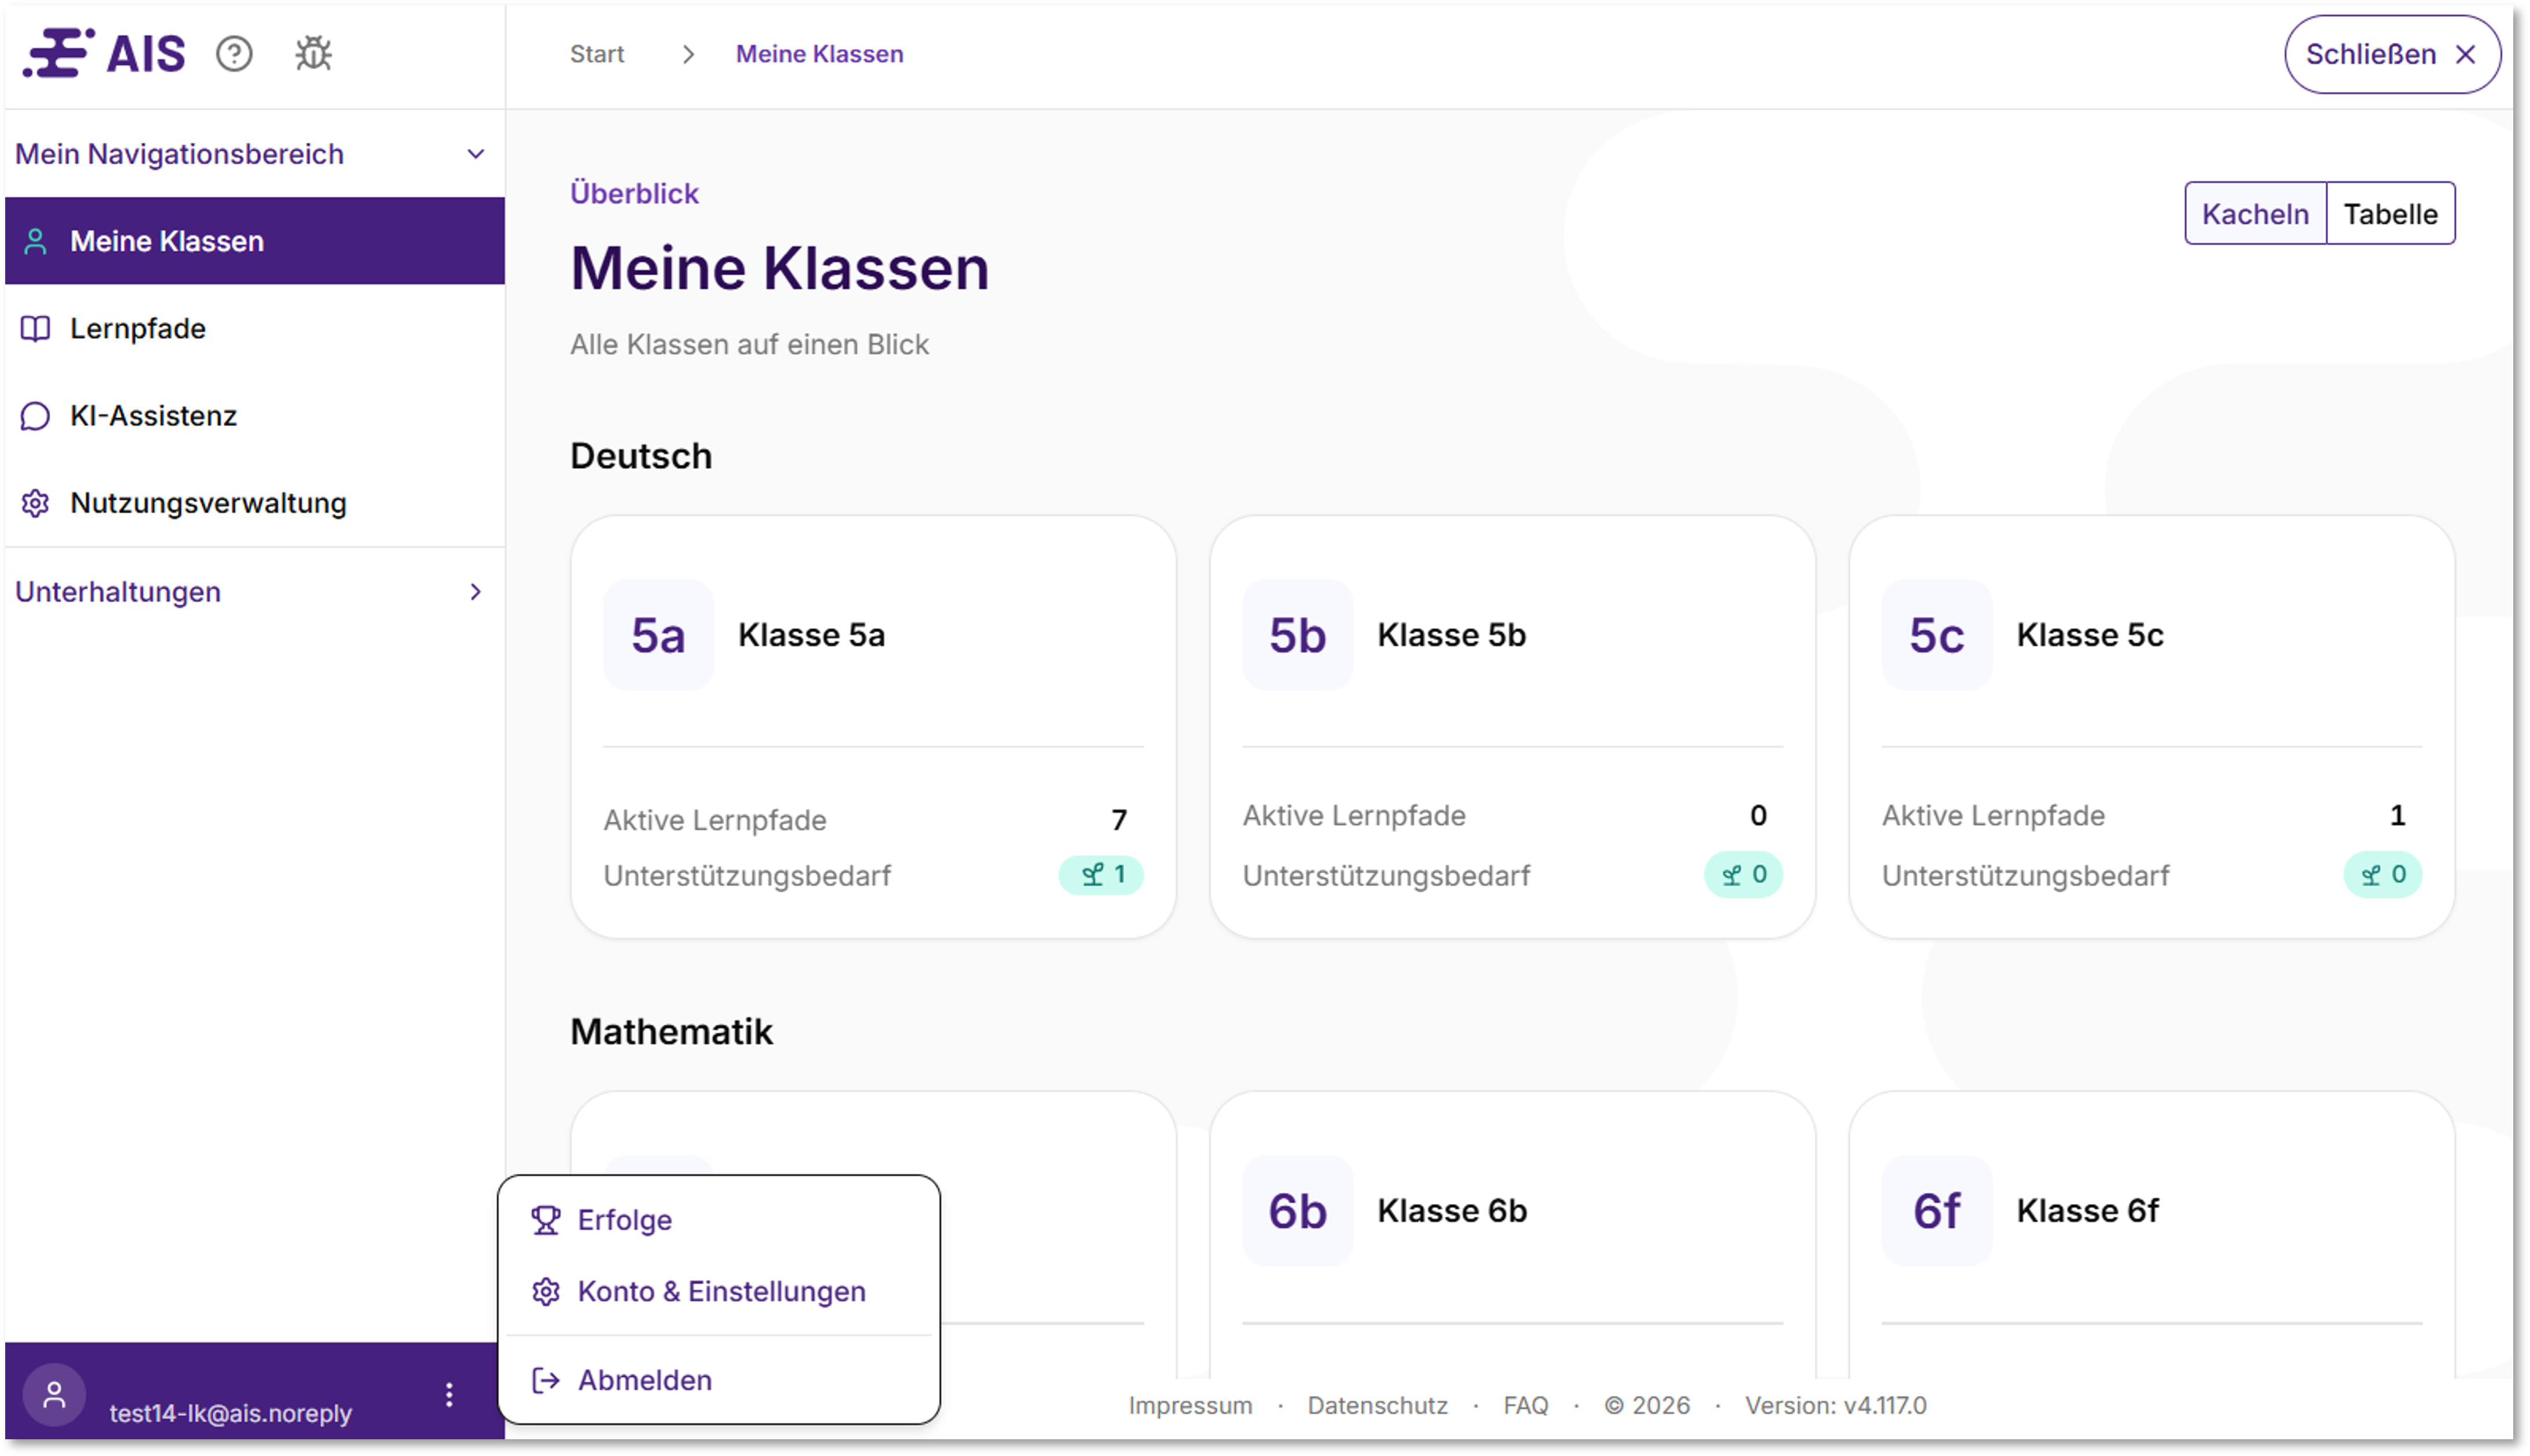Image resolution: width=2530 pixels, height=1456 pixels.
Task: Click Meine Klassen in the breadcrumb
Action: coord(819,54)
